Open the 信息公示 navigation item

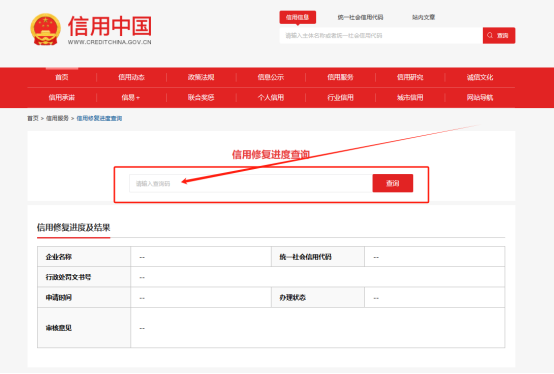271,77
